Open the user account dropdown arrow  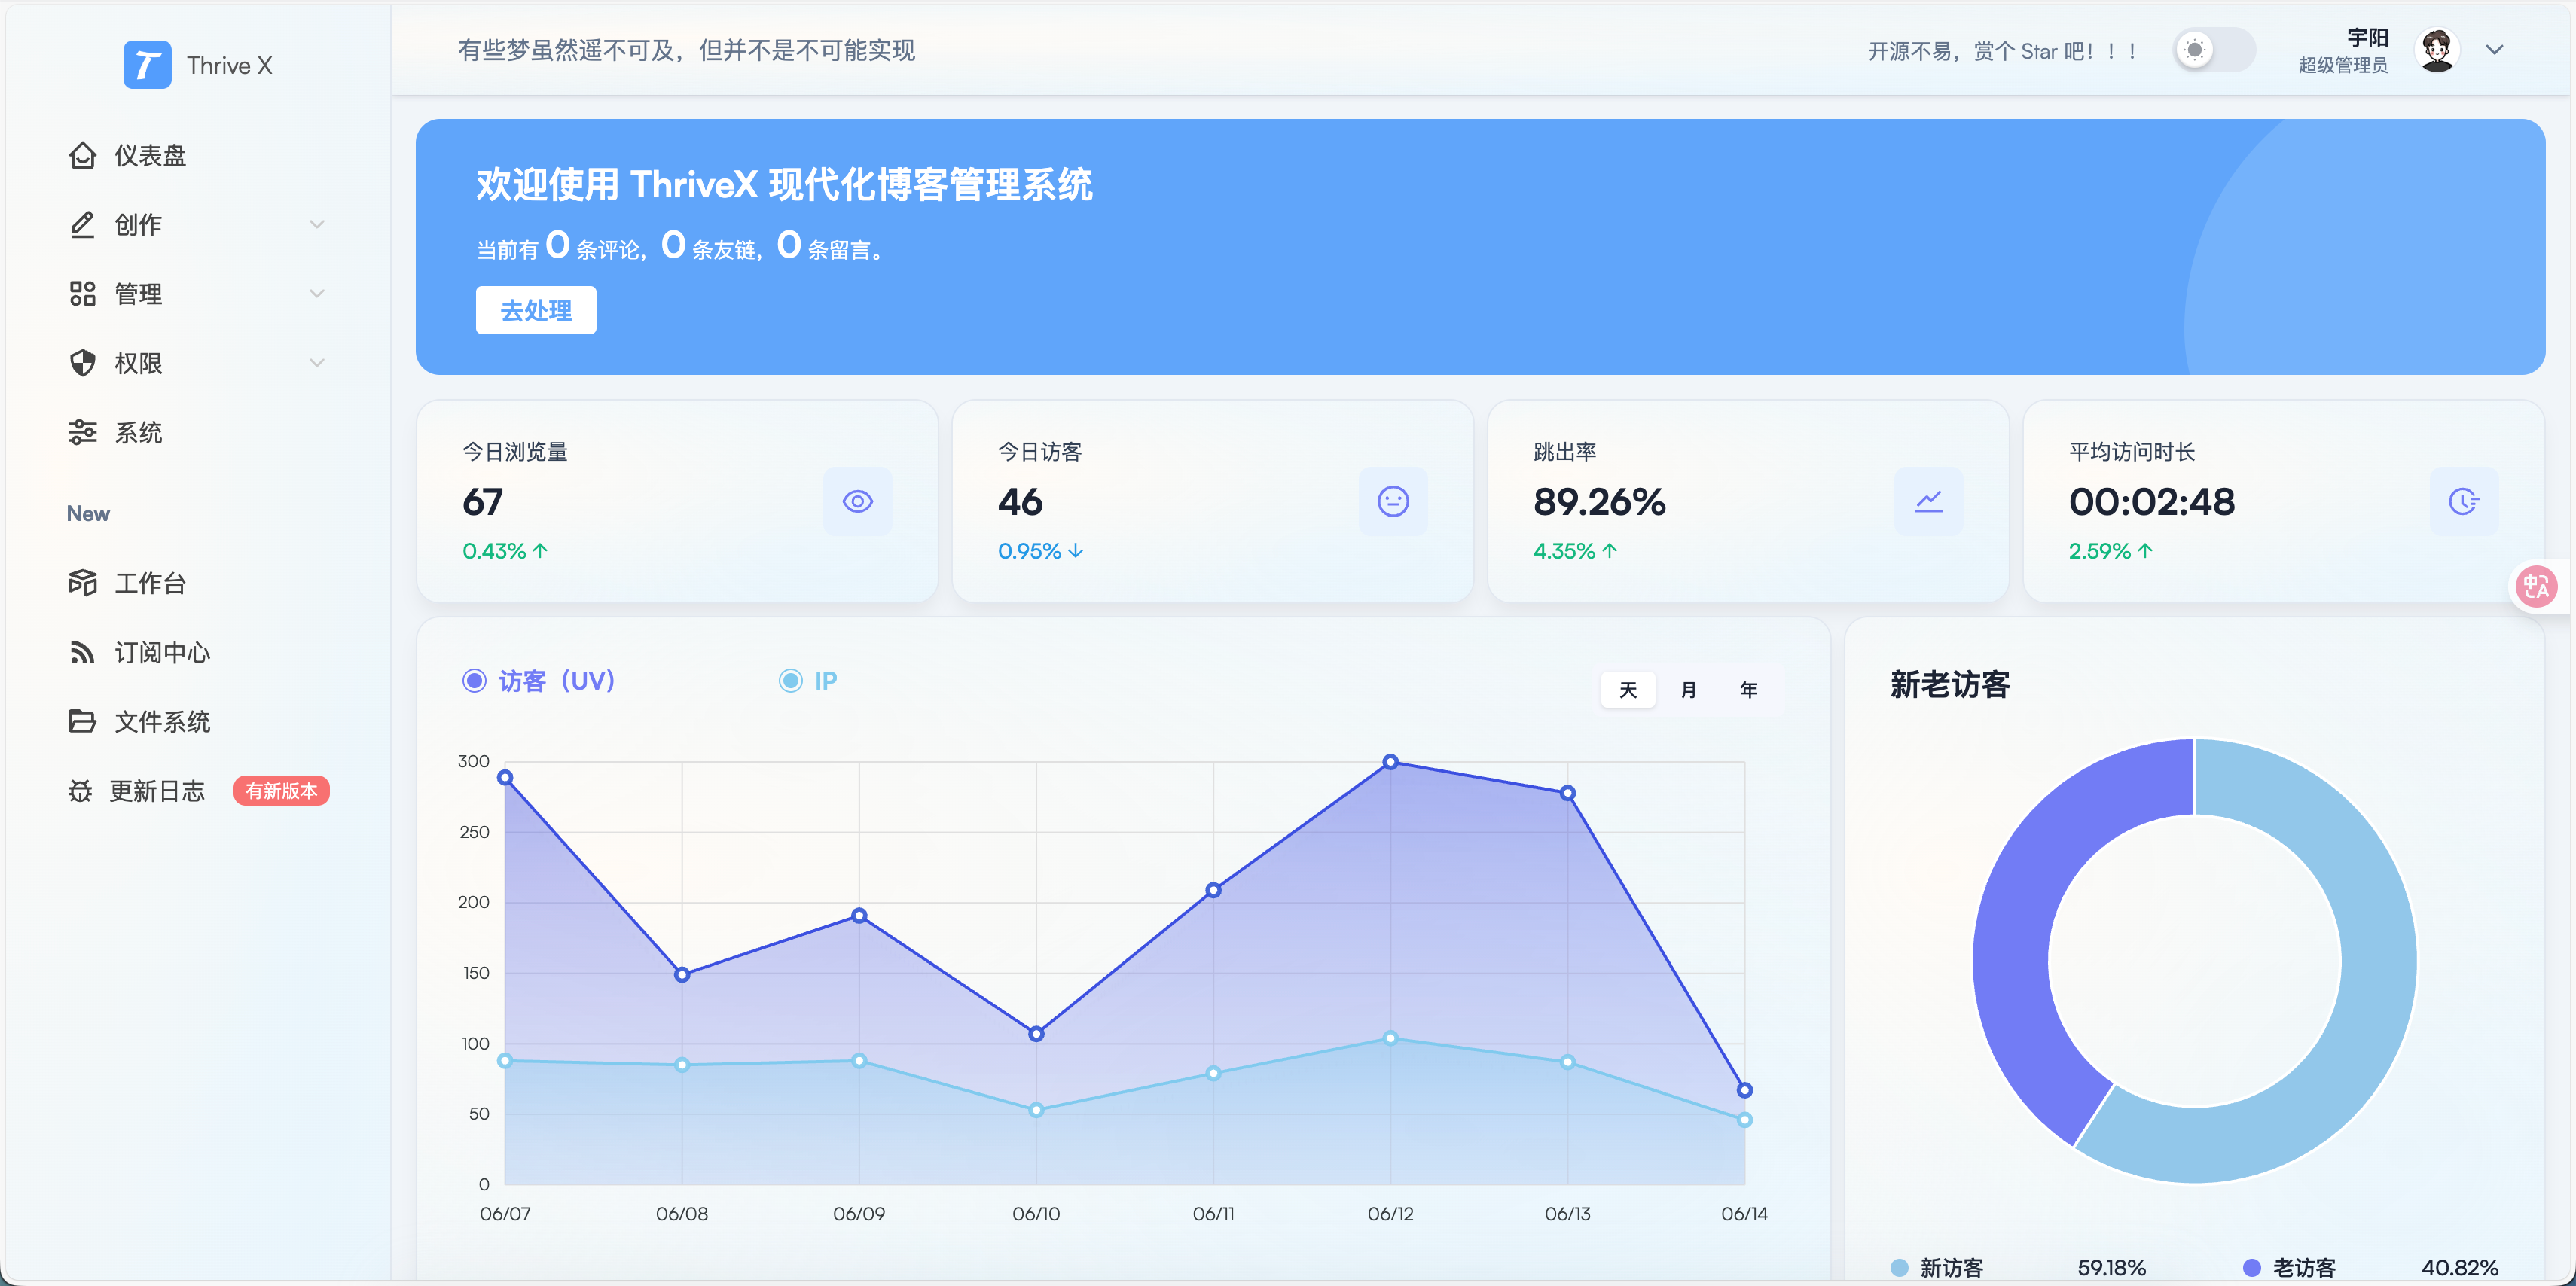(2494, 50)
